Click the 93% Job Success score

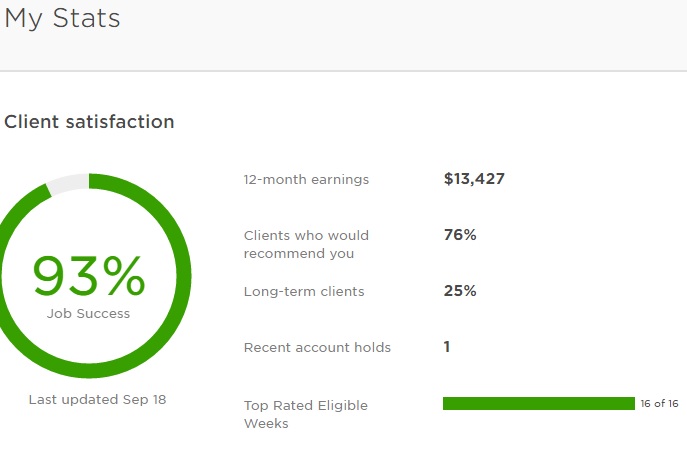tap(88, 276)
